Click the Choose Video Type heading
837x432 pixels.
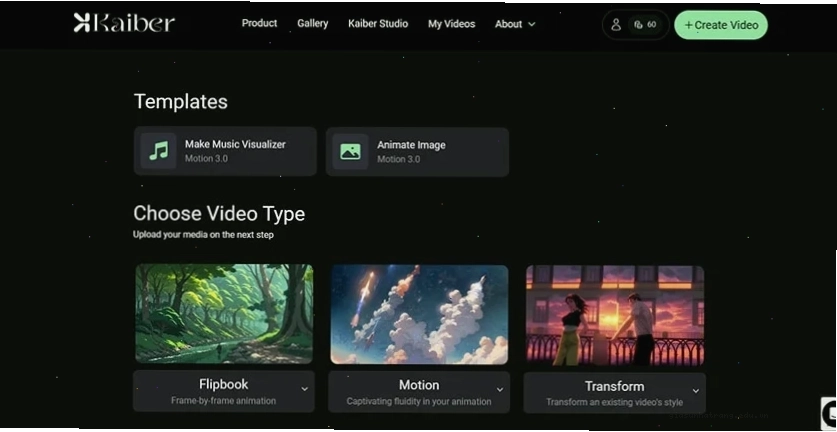click(219, 214)
